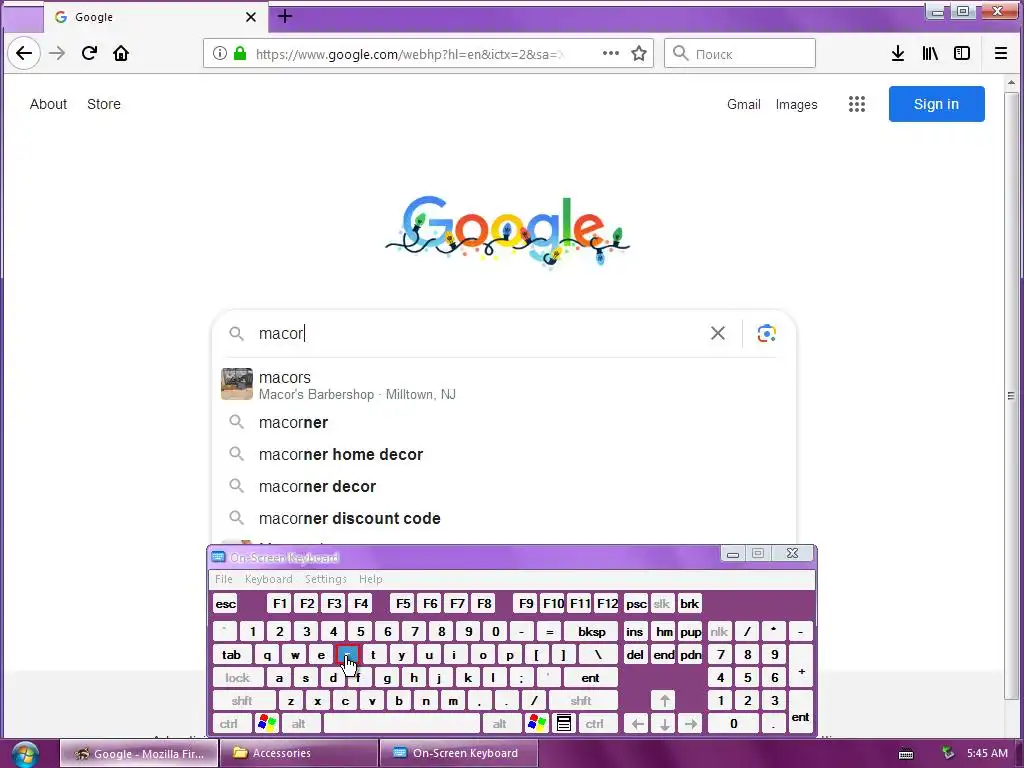
Task: Clear the search box with the X
Action: (718, 333)
